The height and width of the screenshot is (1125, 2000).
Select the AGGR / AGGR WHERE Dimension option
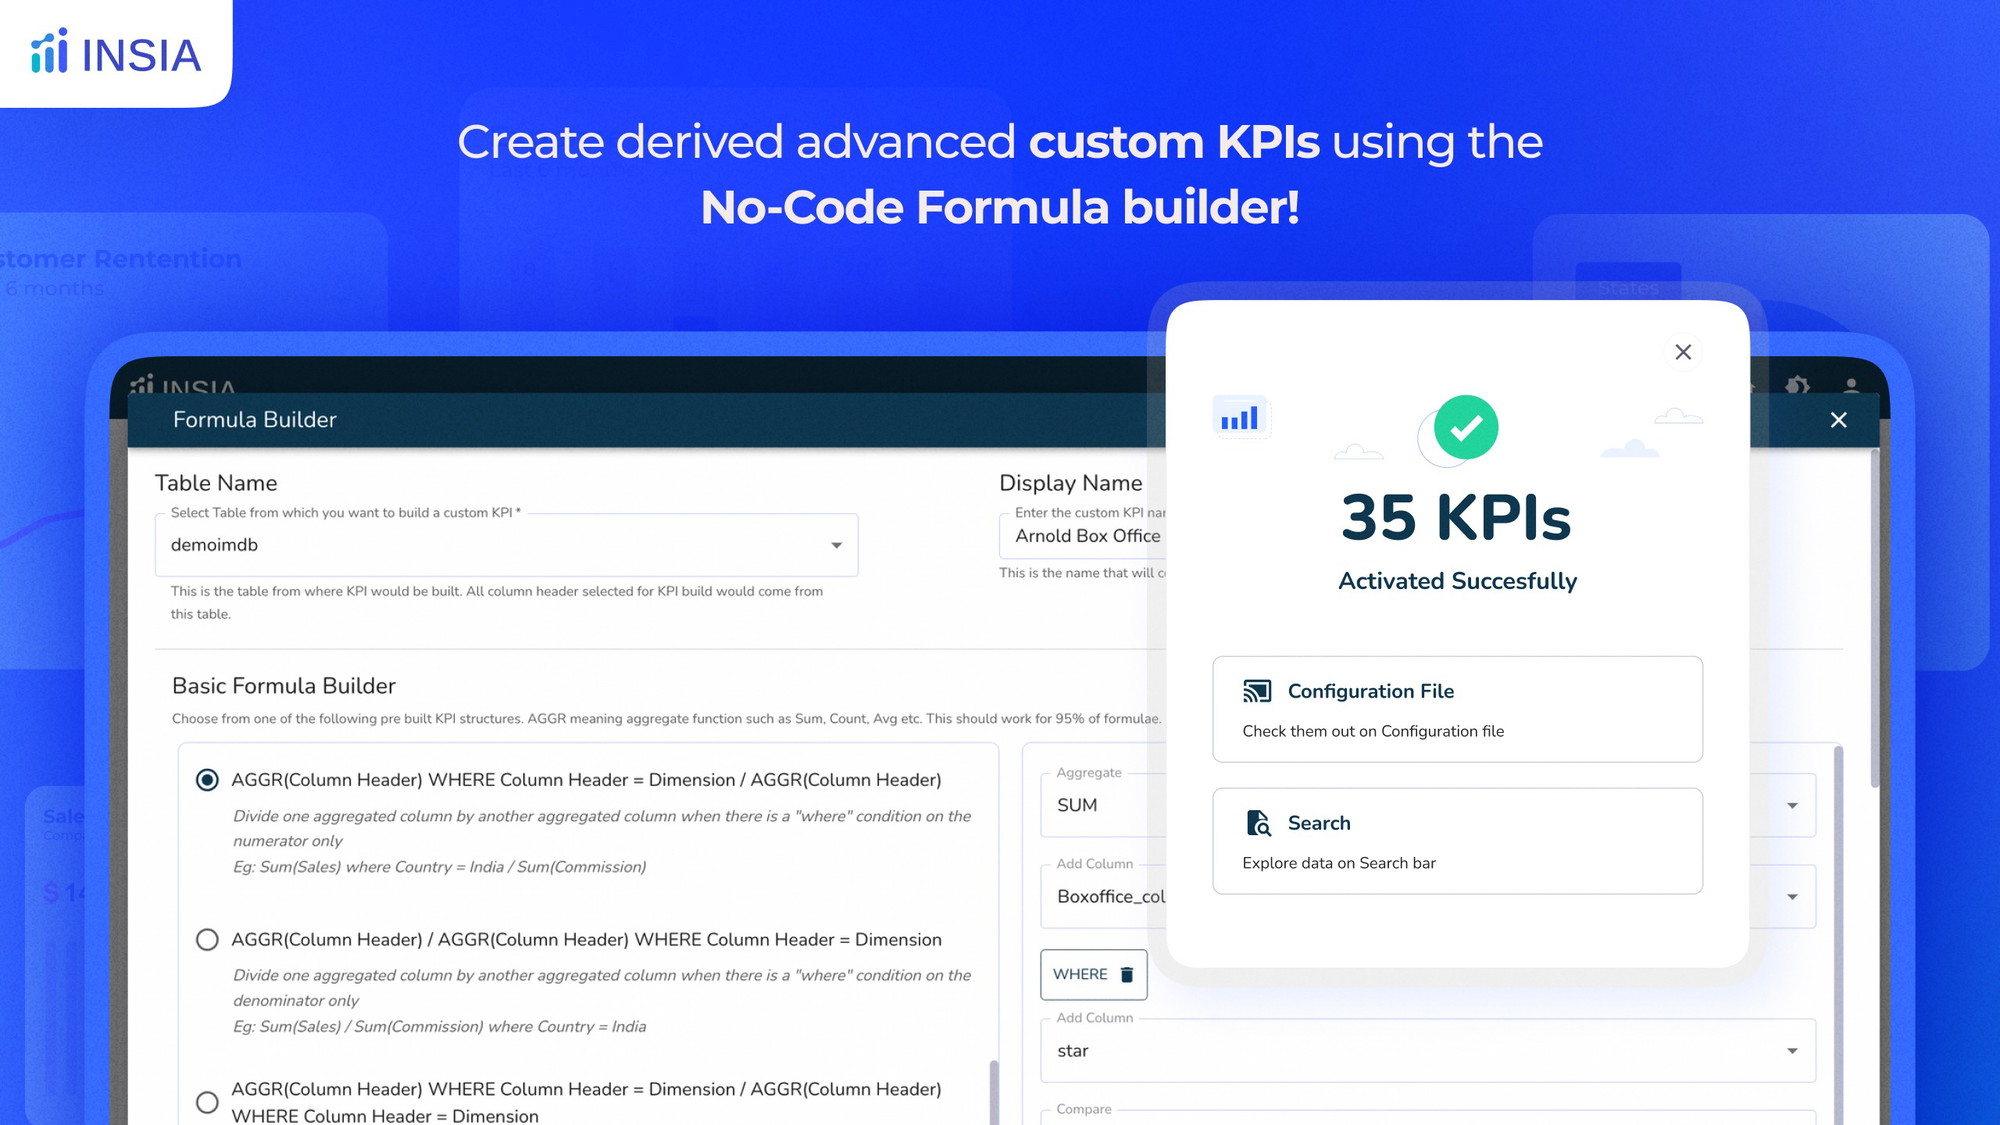click(x=207, y=940)
